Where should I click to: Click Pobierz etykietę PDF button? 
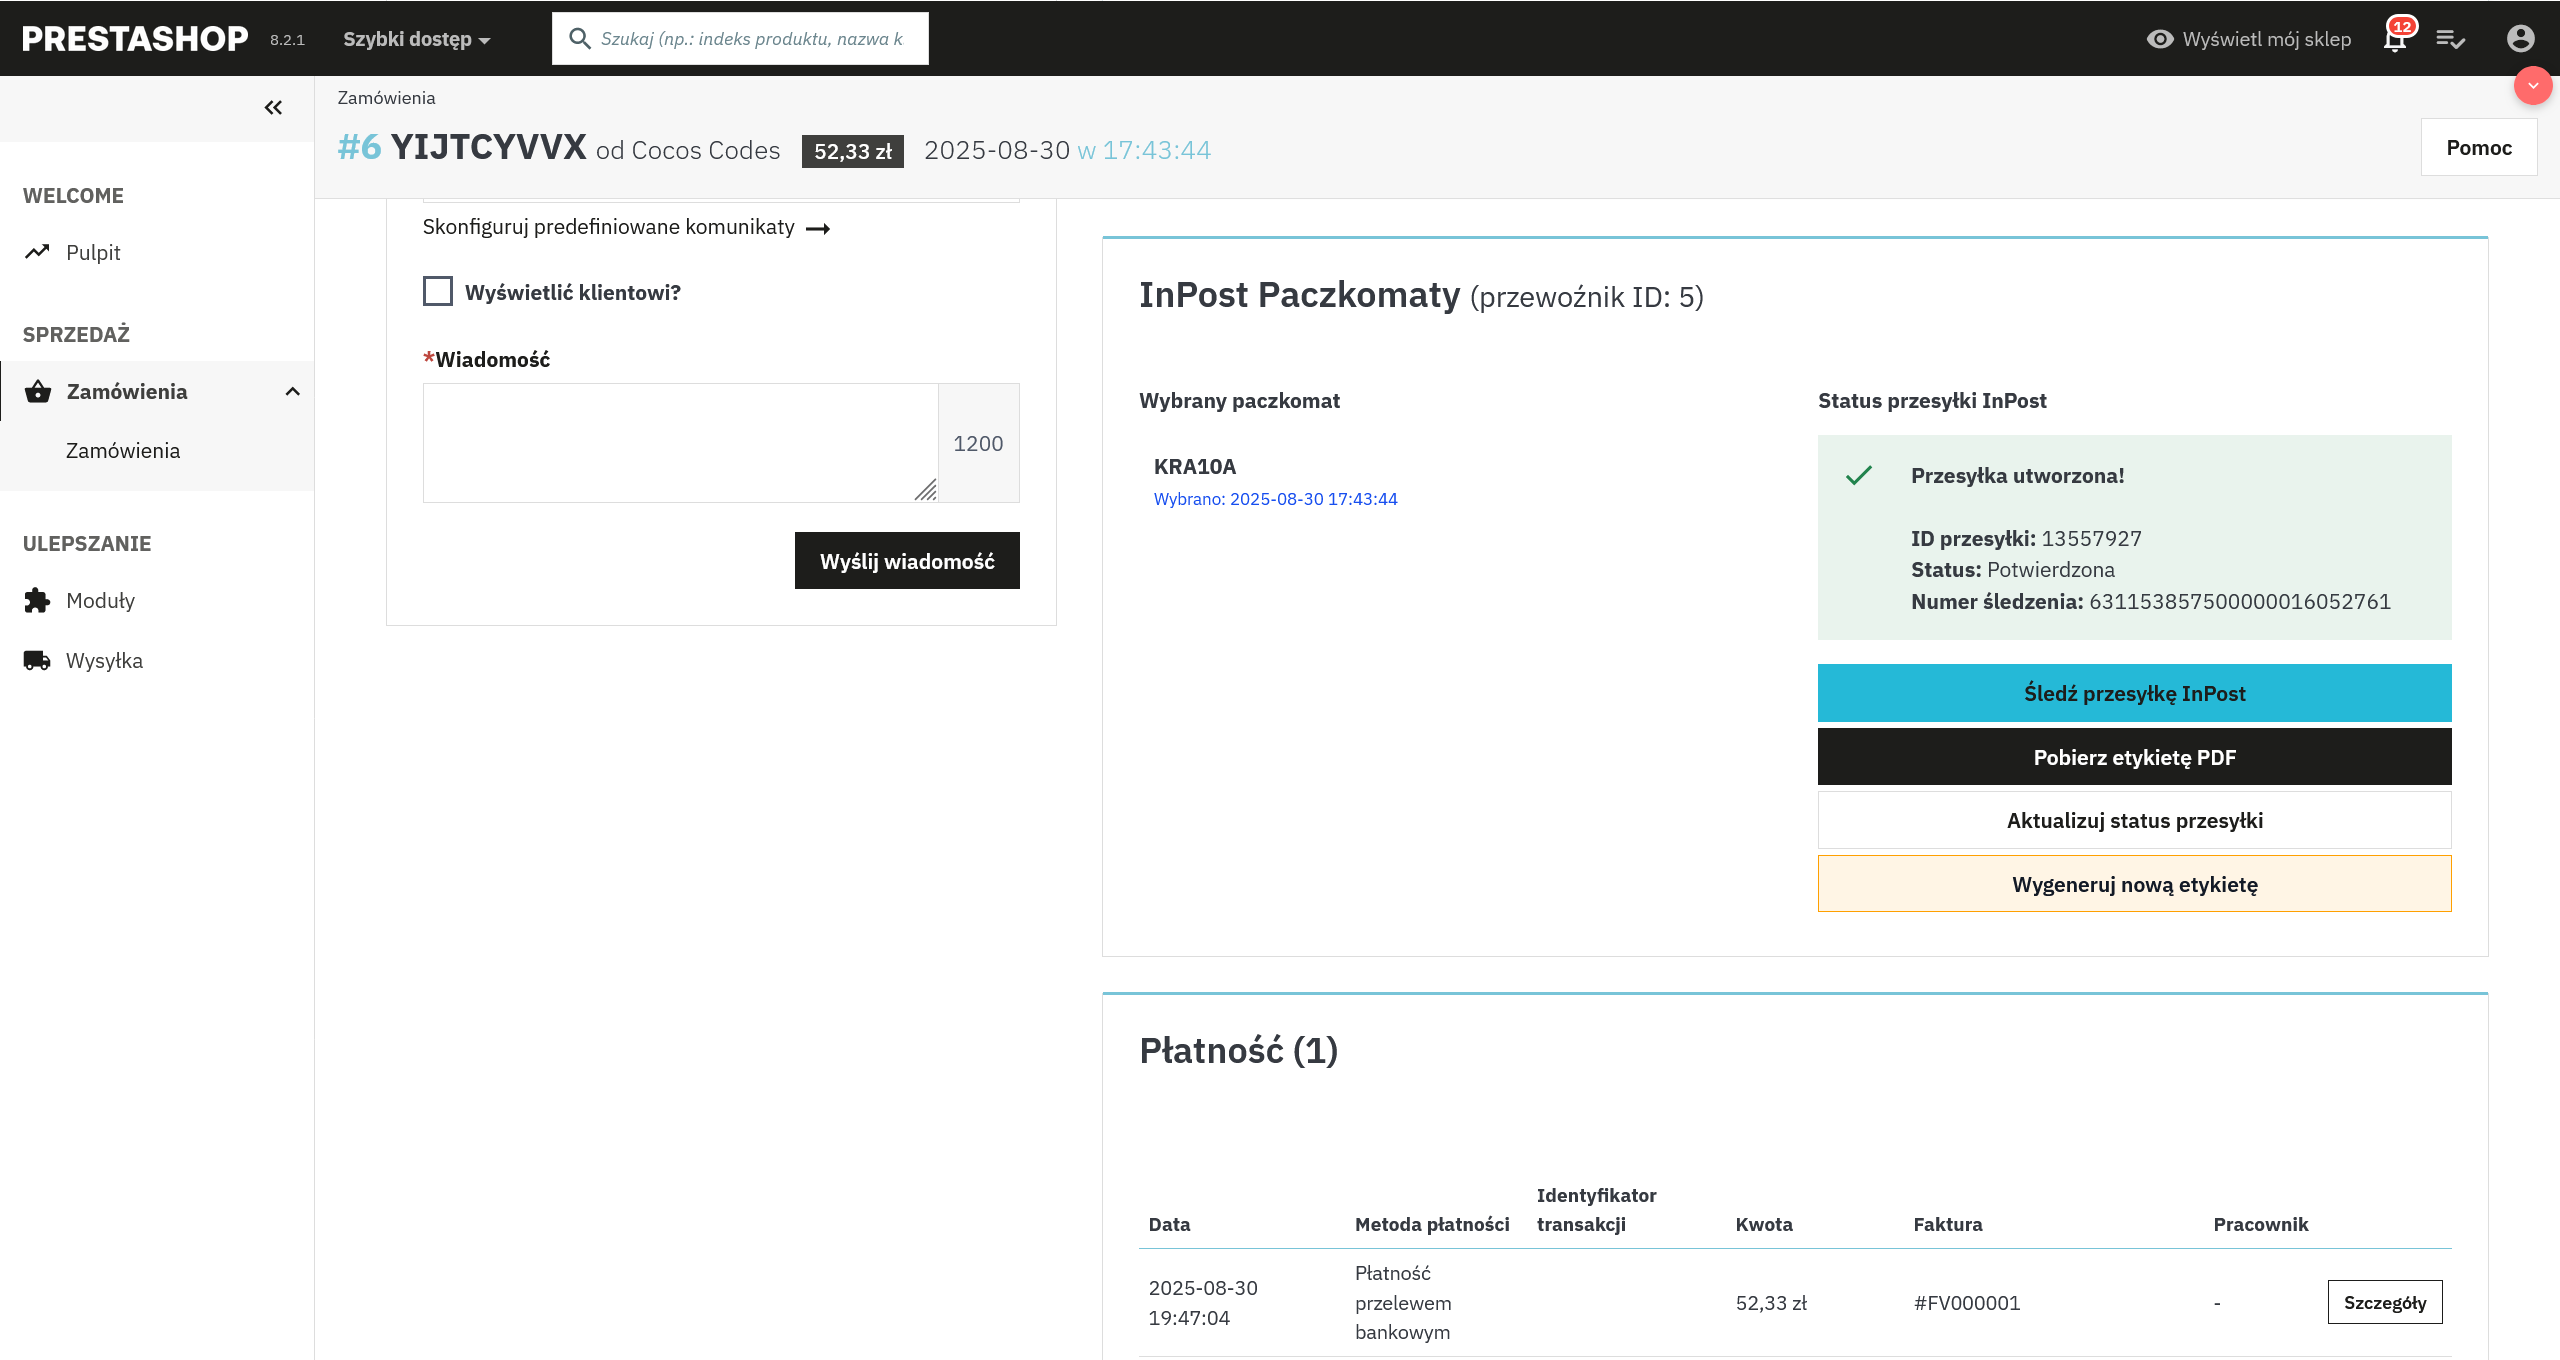point(2134,757)
